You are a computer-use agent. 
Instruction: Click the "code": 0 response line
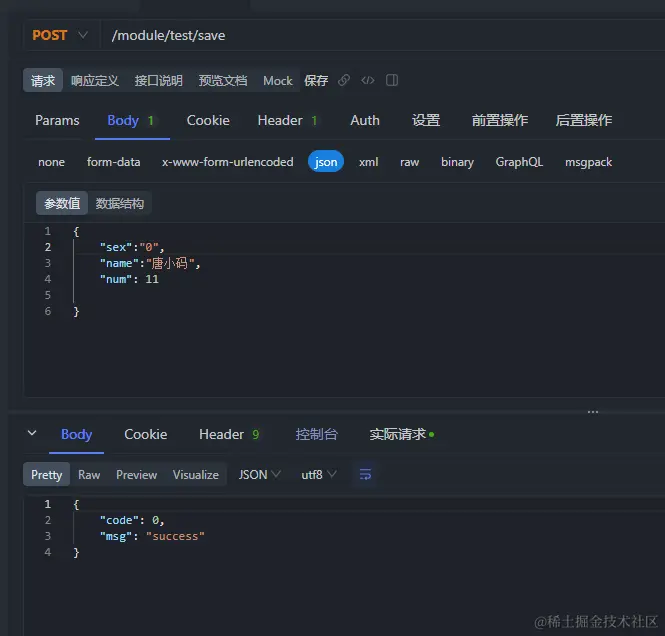(x=132, y=520)
